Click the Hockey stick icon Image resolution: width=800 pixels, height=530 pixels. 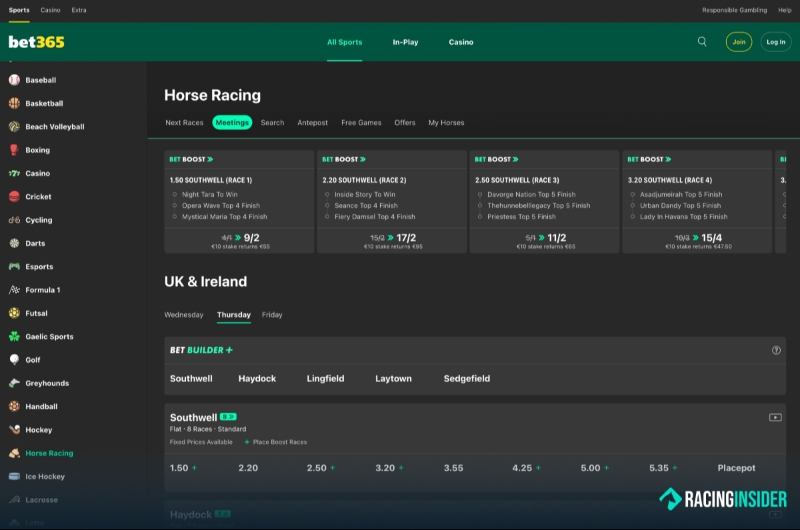pos(14,430)
